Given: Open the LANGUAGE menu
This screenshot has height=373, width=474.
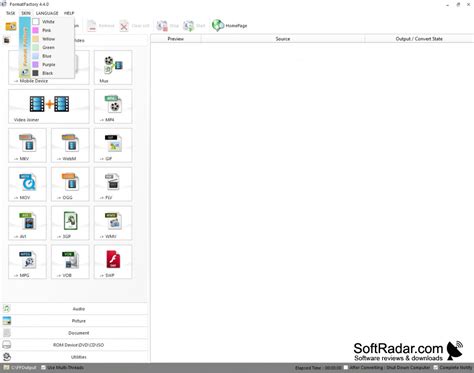Looking at the screenshot, I should coord(47,13).
